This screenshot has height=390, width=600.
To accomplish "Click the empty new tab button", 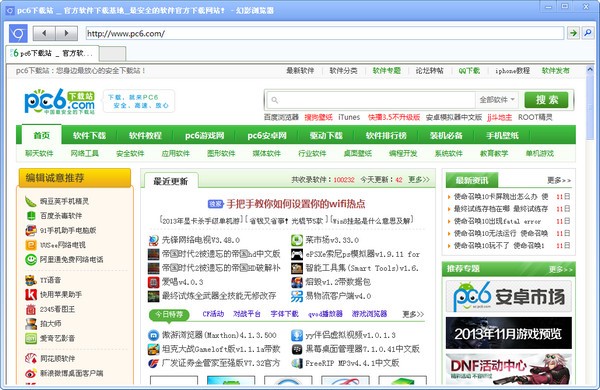I will click(x=112, y=54).
